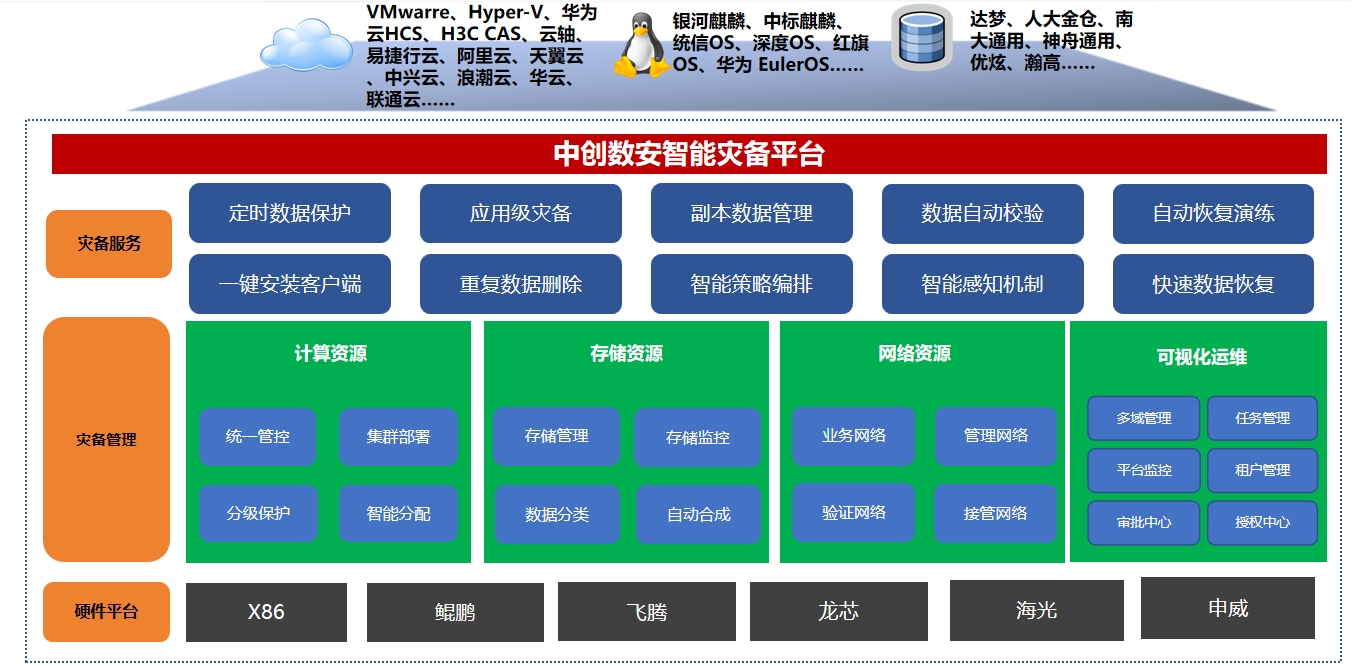The width and height of the screenshot is (1352, 671).
Task: Open the 存储监控 item
Action: [698, 438]
